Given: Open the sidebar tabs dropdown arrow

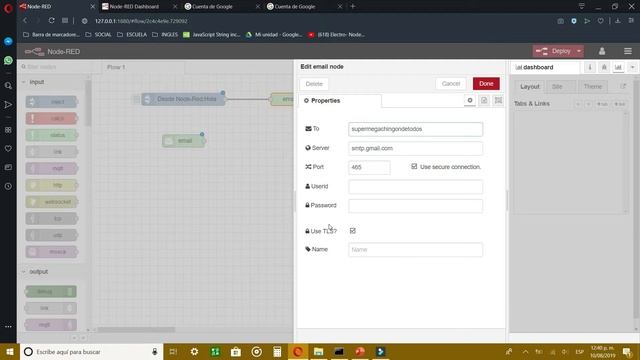Looking at the screenshot, I should click(x=632, y=67).
